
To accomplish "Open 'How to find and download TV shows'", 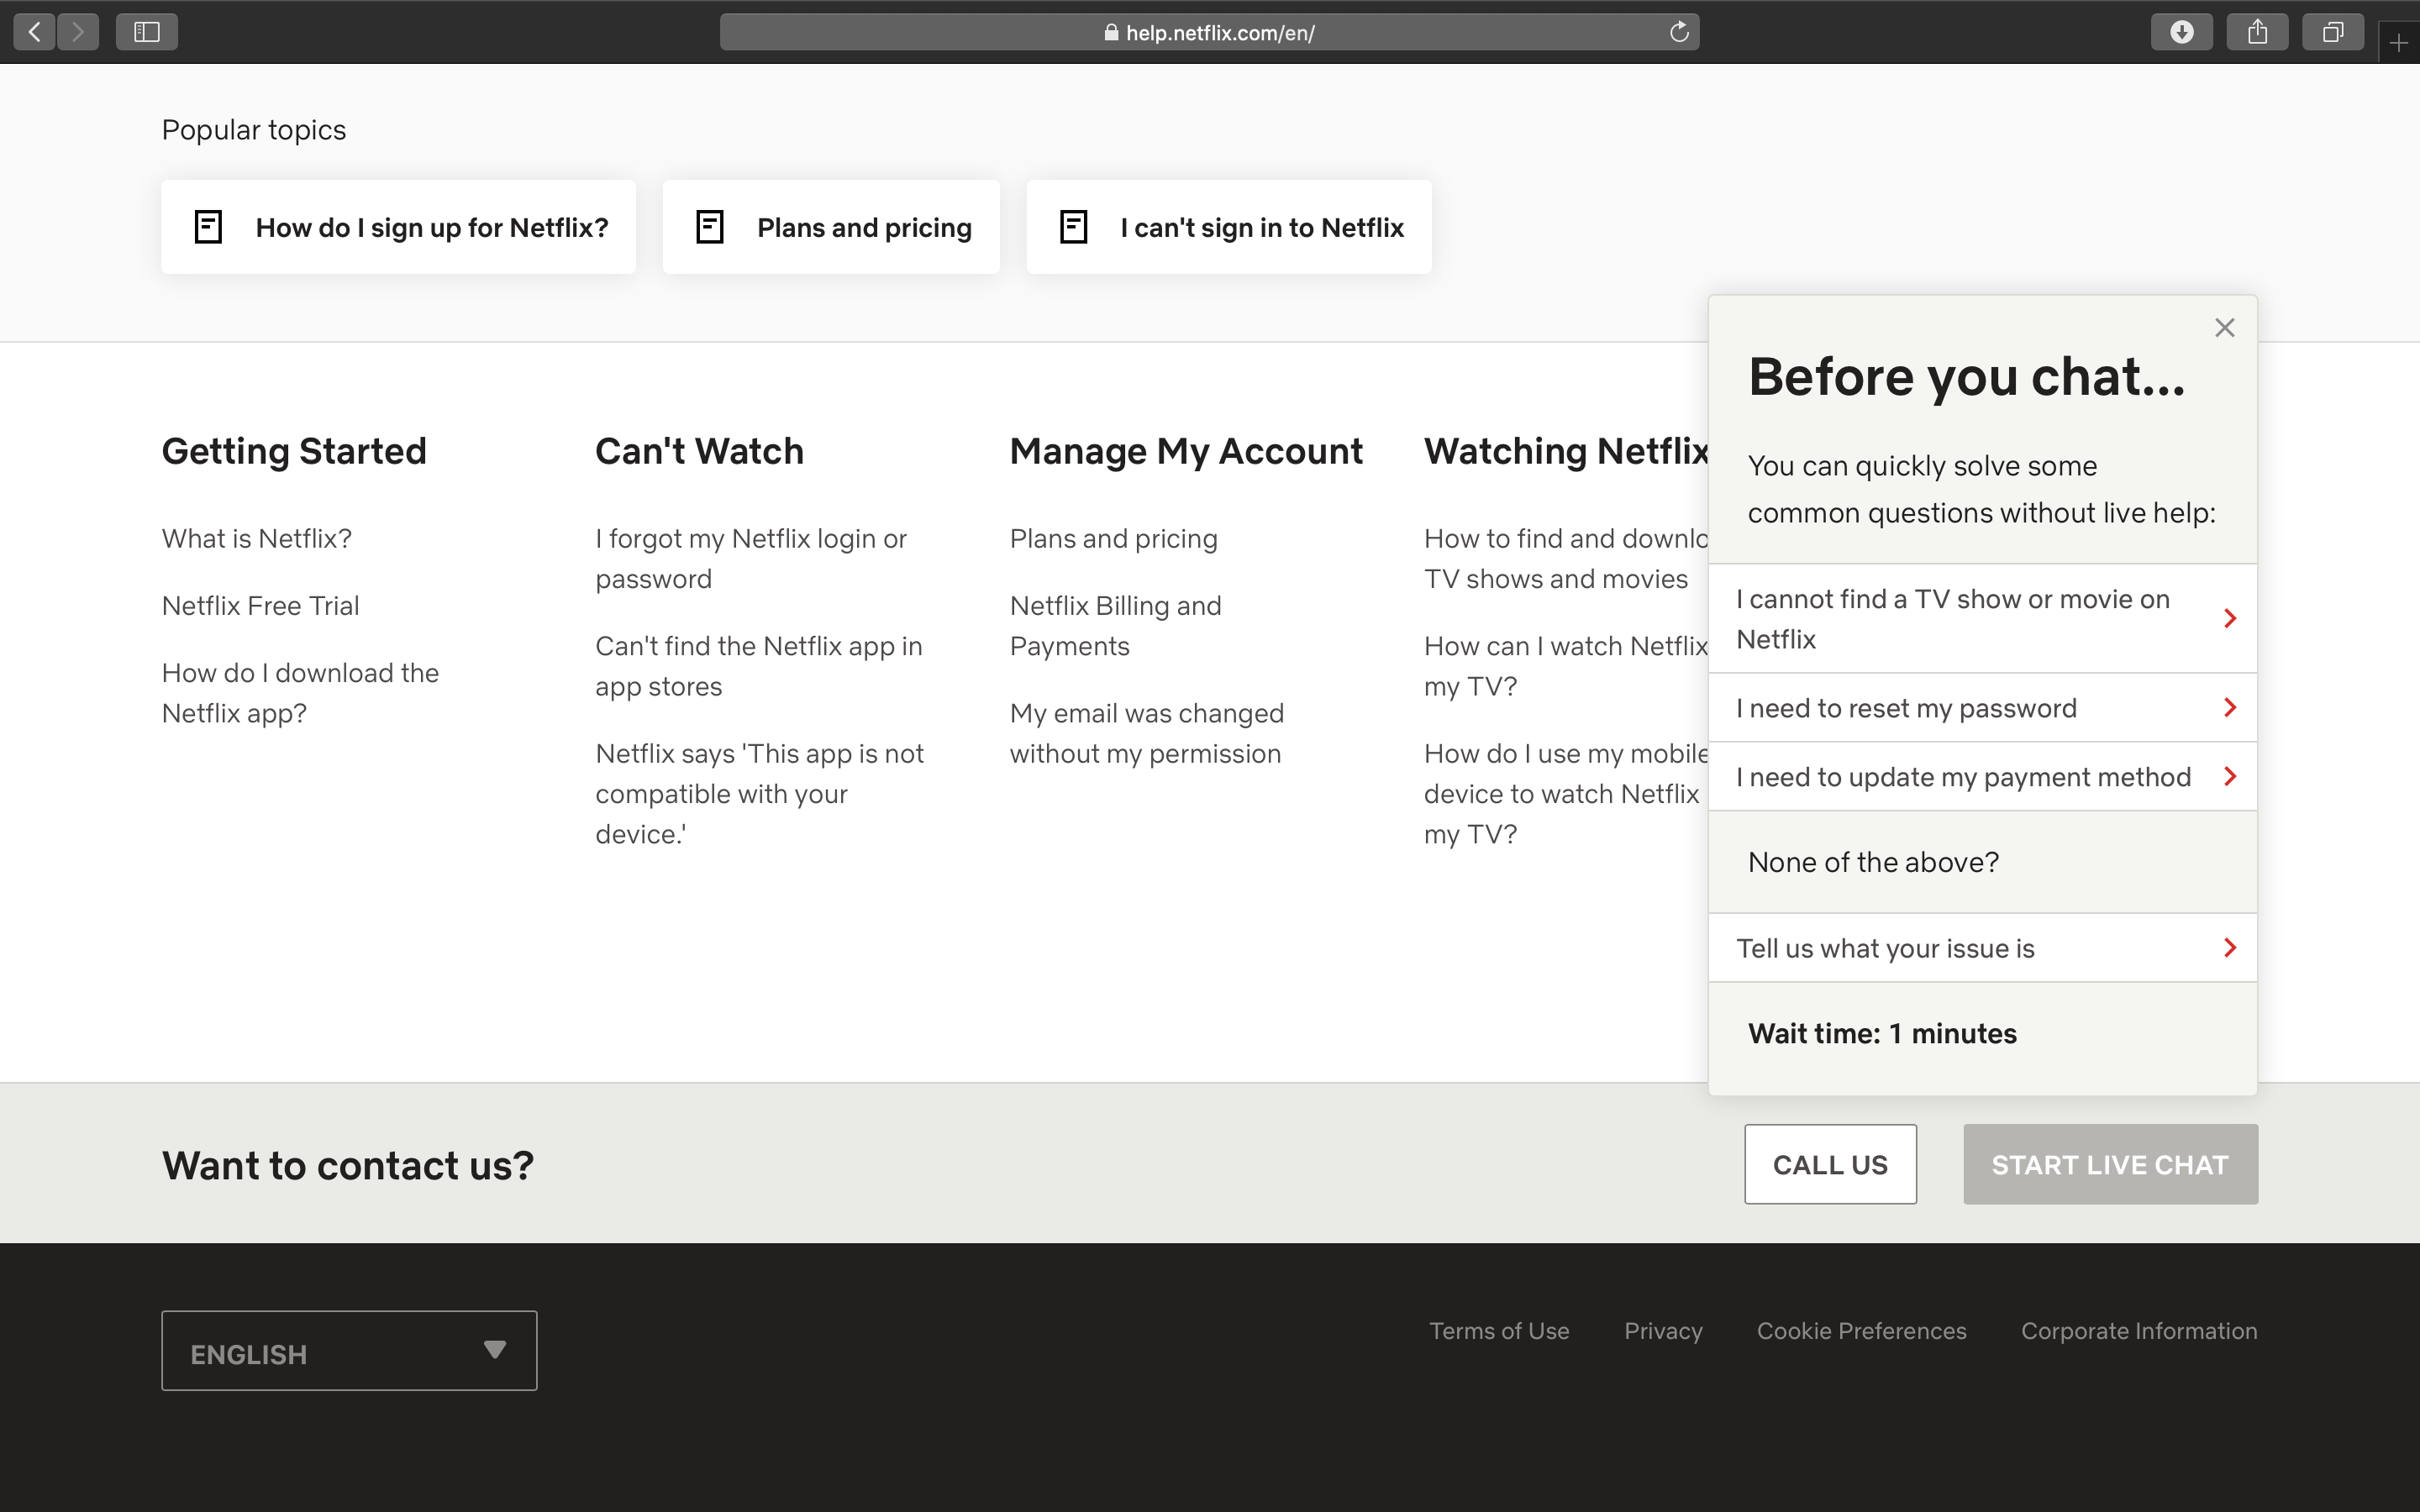I will (1566, 559).
